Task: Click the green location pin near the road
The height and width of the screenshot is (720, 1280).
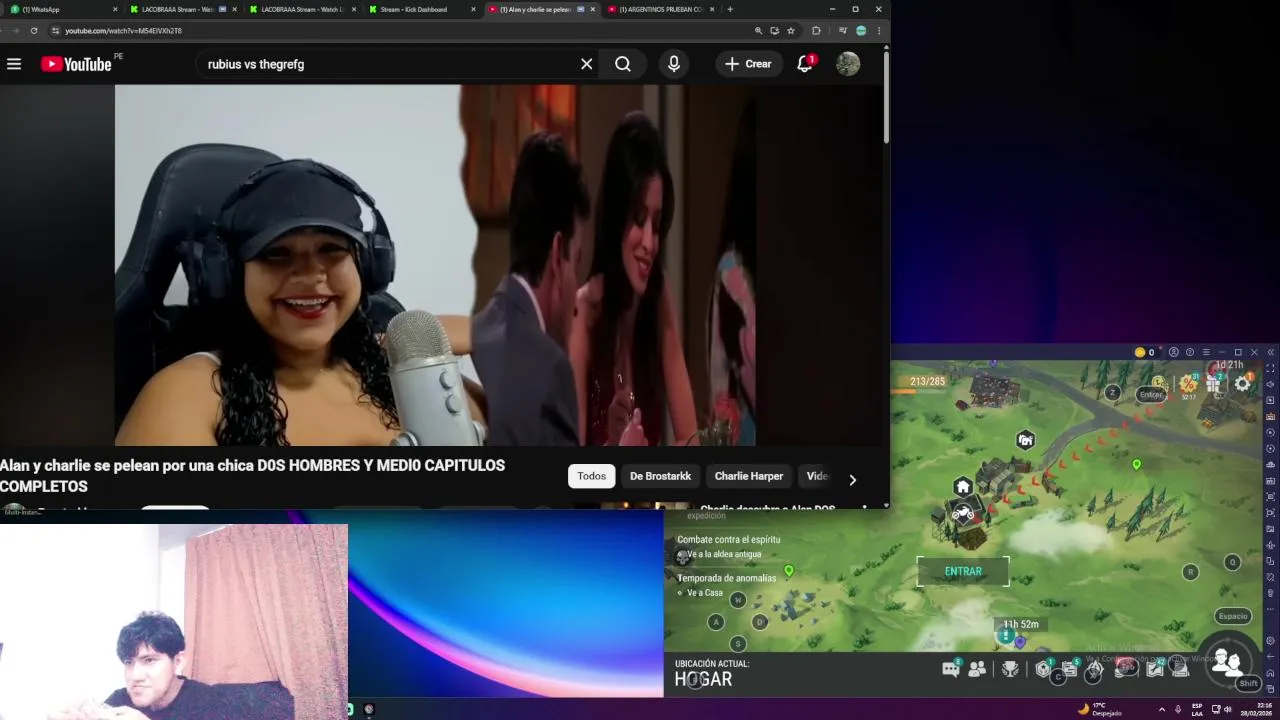Action: click(1136, 465)
